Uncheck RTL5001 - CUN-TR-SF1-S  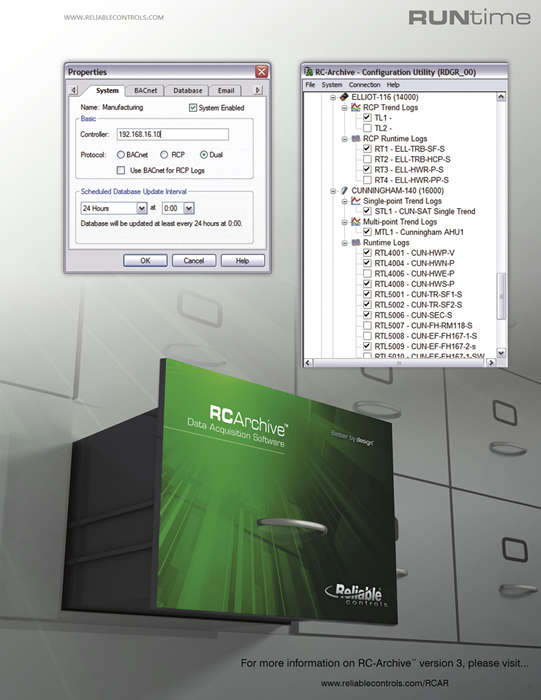click(x=367, y=294)
